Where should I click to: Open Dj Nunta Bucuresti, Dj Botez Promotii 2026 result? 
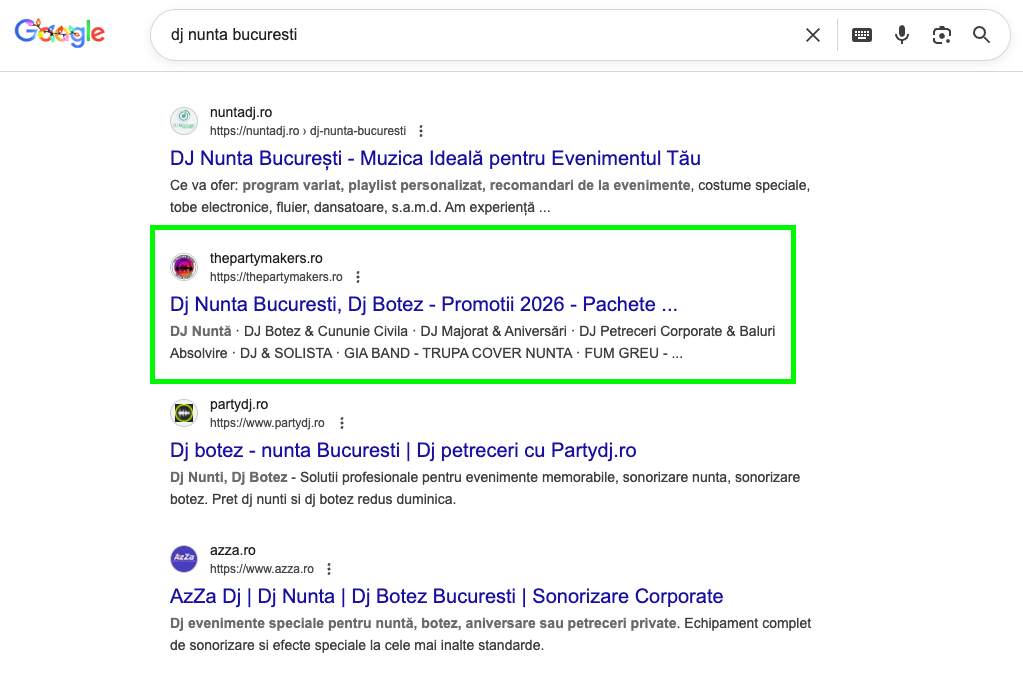click(x=423, y=305)
